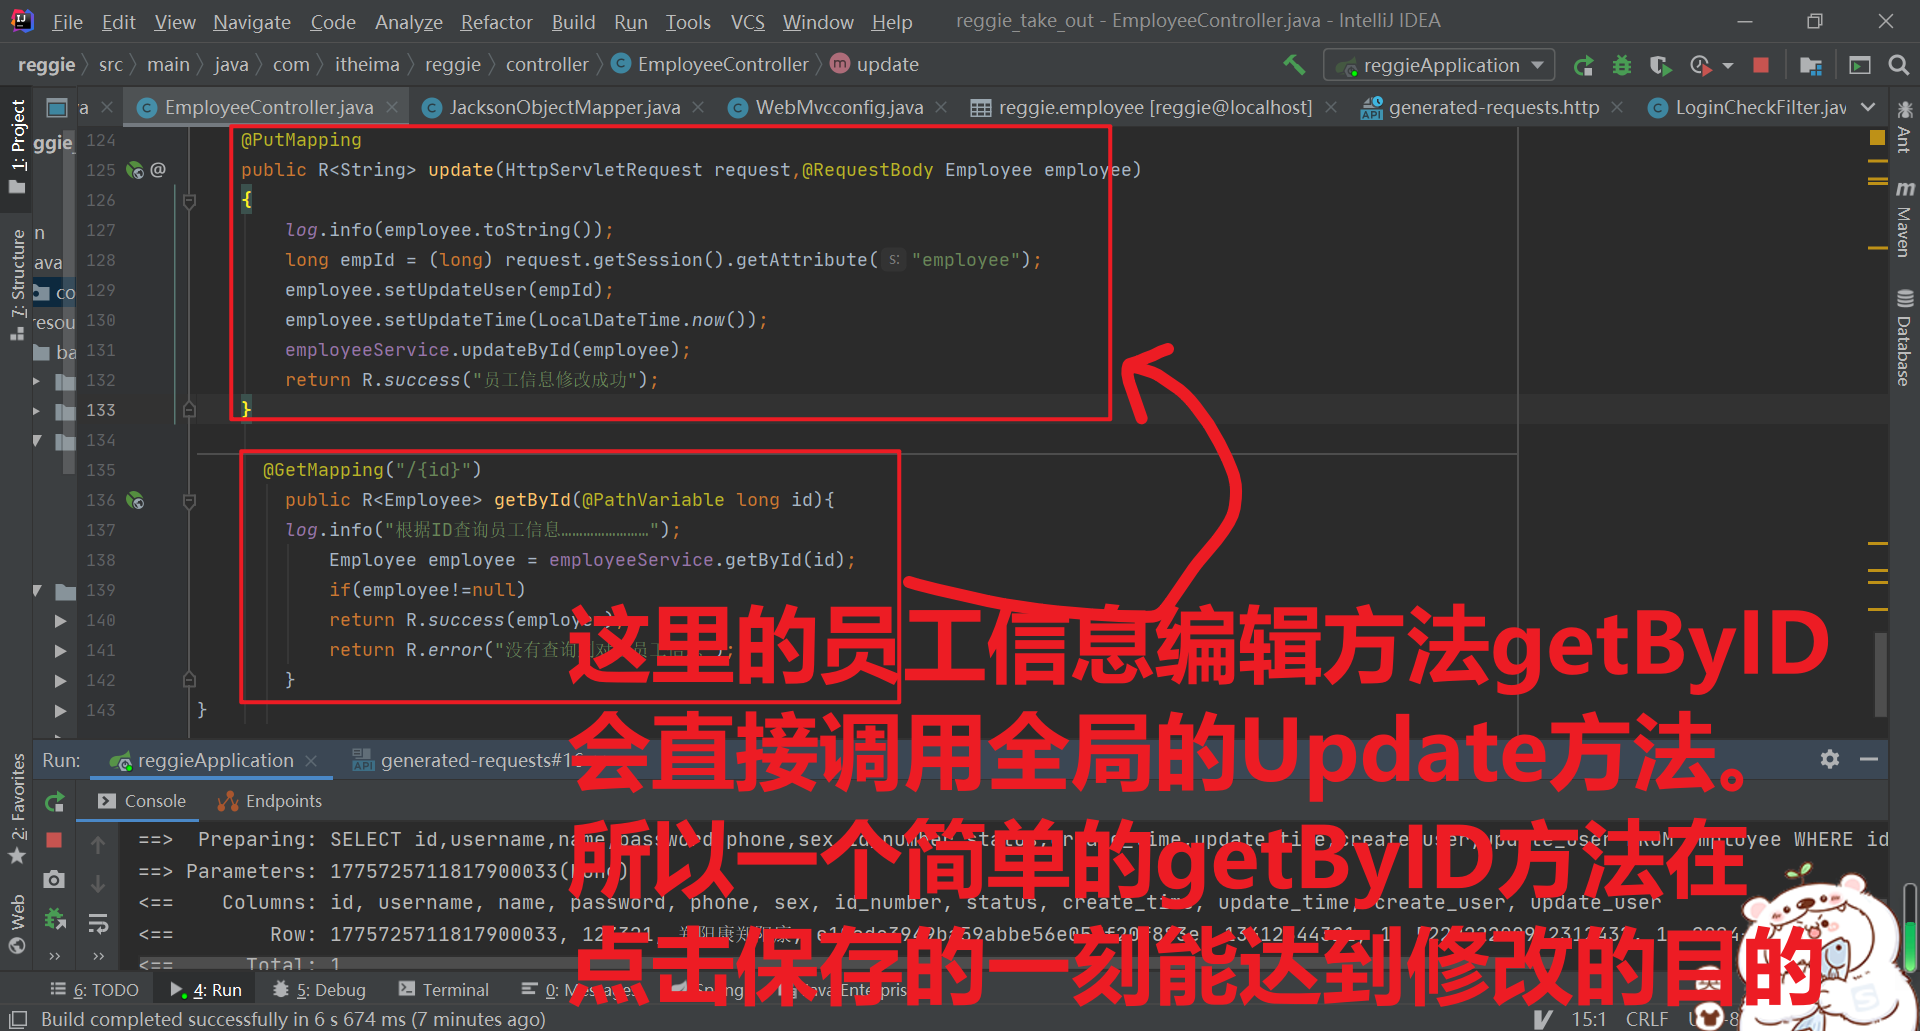Viewport: 1920px width, 1031px height.
Task: Open Project Structure icon in toolbar
Action: [1810, 65]
